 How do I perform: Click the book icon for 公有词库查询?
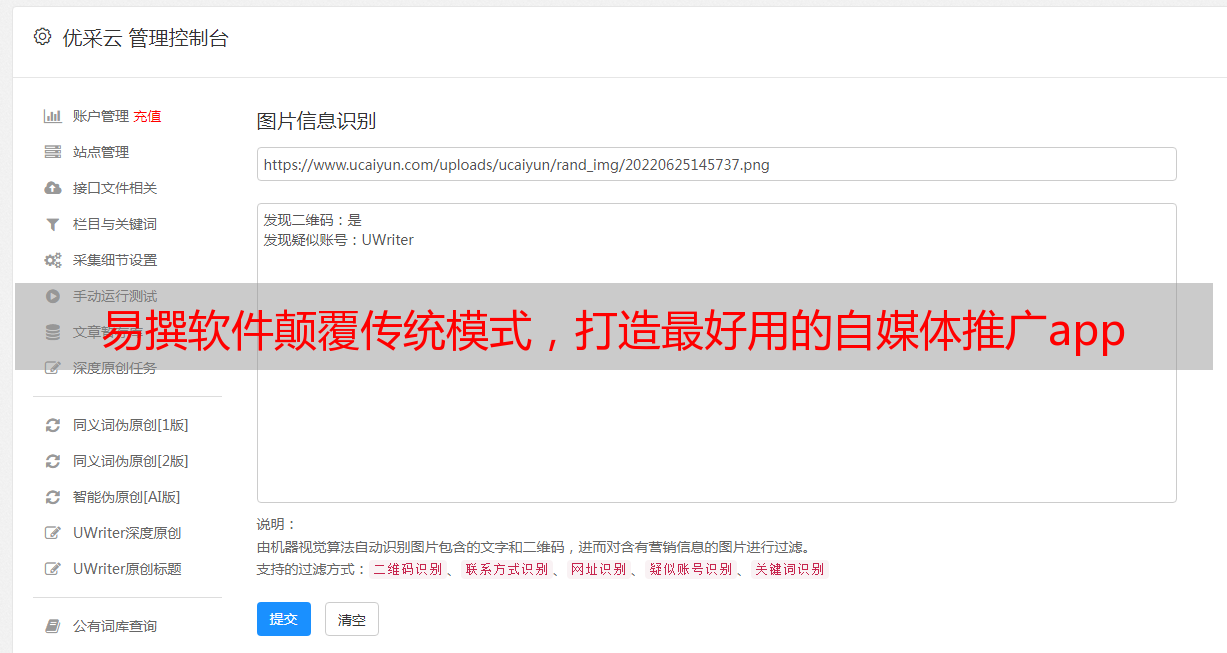point(53,626)
